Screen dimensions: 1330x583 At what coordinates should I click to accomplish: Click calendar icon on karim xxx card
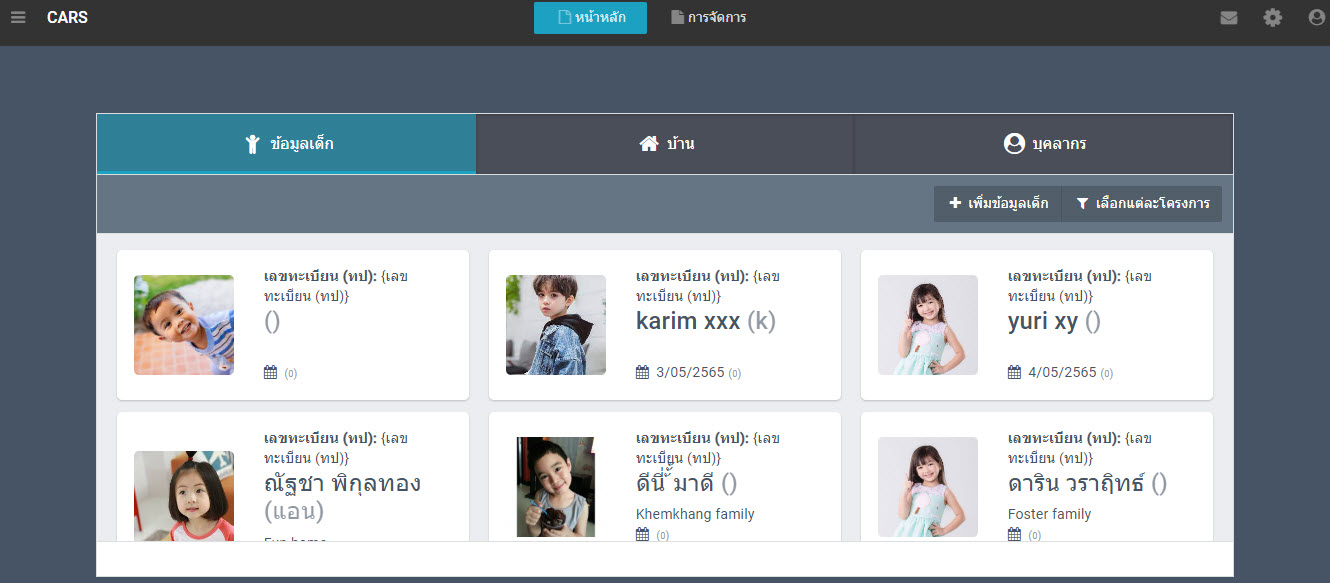pyautogui.click(x=642, y=373)
